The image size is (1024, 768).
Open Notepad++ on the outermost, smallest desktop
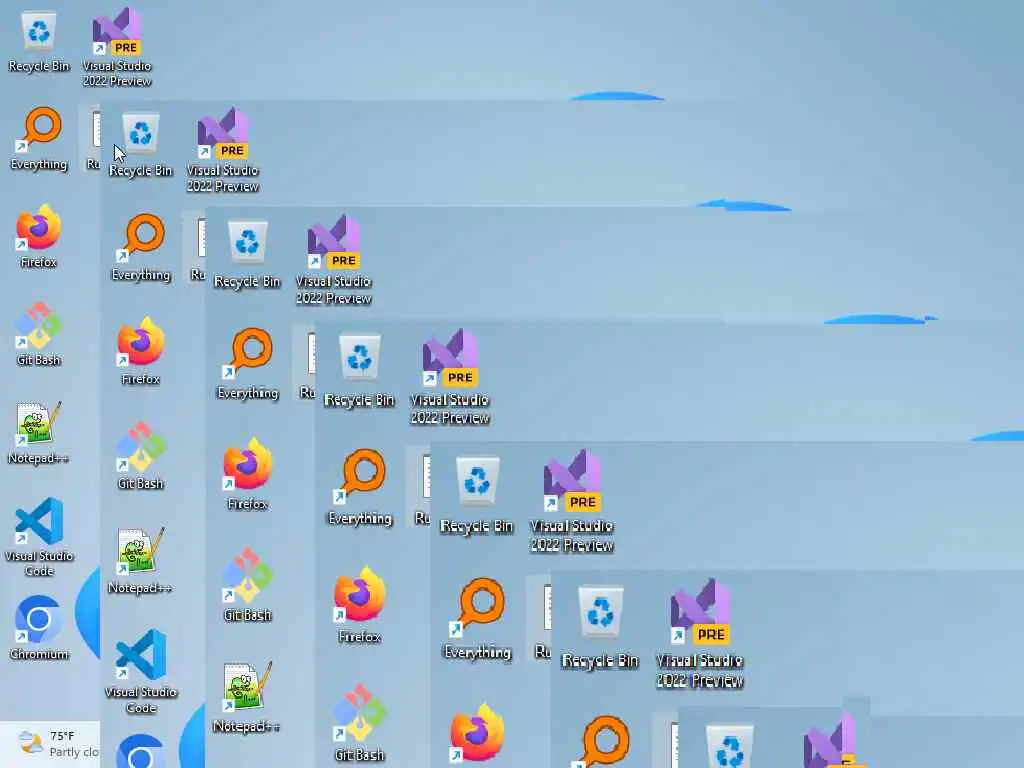[39, 432]
